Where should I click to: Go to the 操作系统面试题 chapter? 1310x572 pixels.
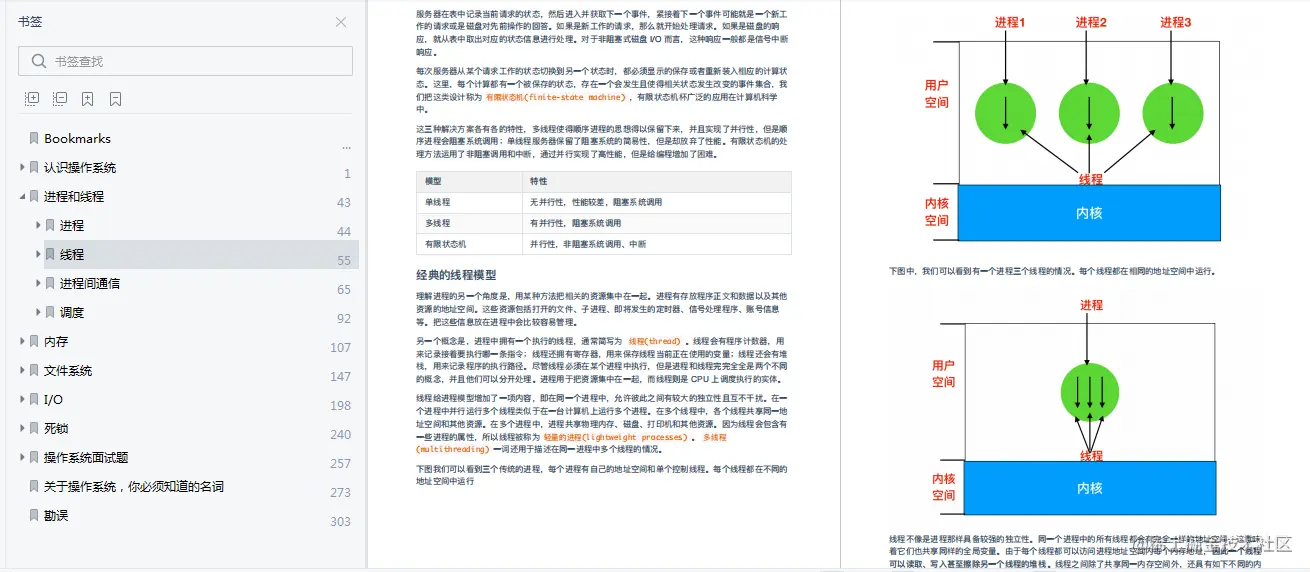[86, 457]
